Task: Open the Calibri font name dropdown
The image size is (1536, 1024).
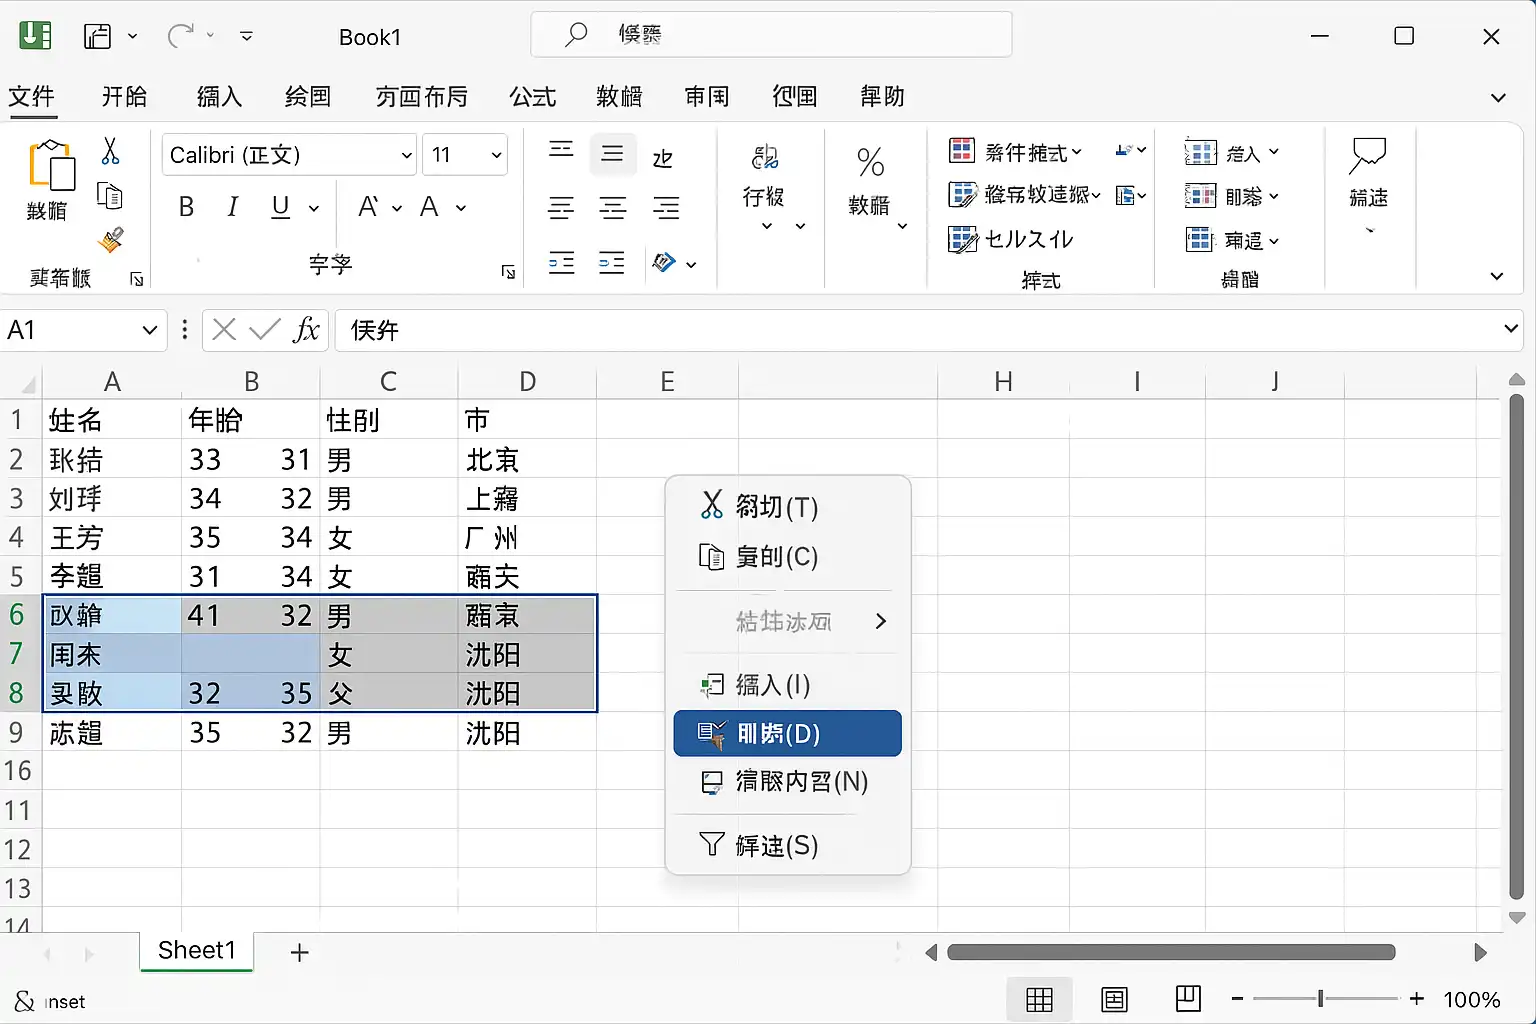Action: click(x=289, y=155)
